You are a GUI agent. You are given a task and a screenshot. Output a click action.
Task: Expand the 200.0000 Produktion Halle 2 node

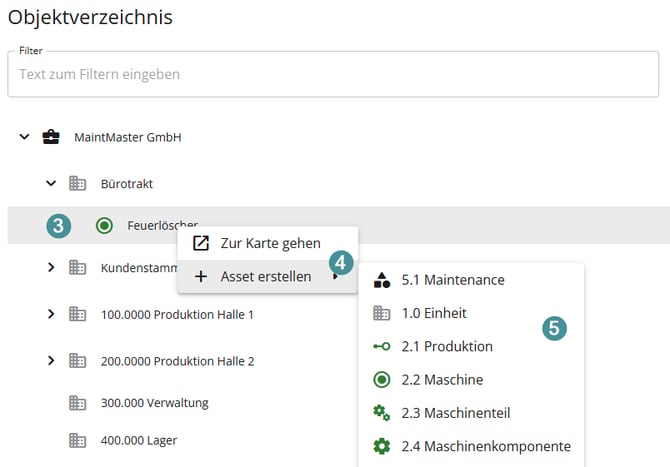[x=51, y=361]
